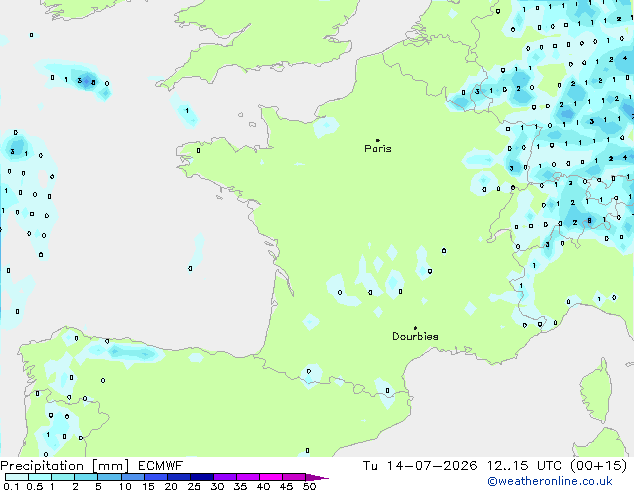Click the magenta 45 mm legend swatch
The image size is (634, 490).
pyautogui.click(x=294, y=477)
